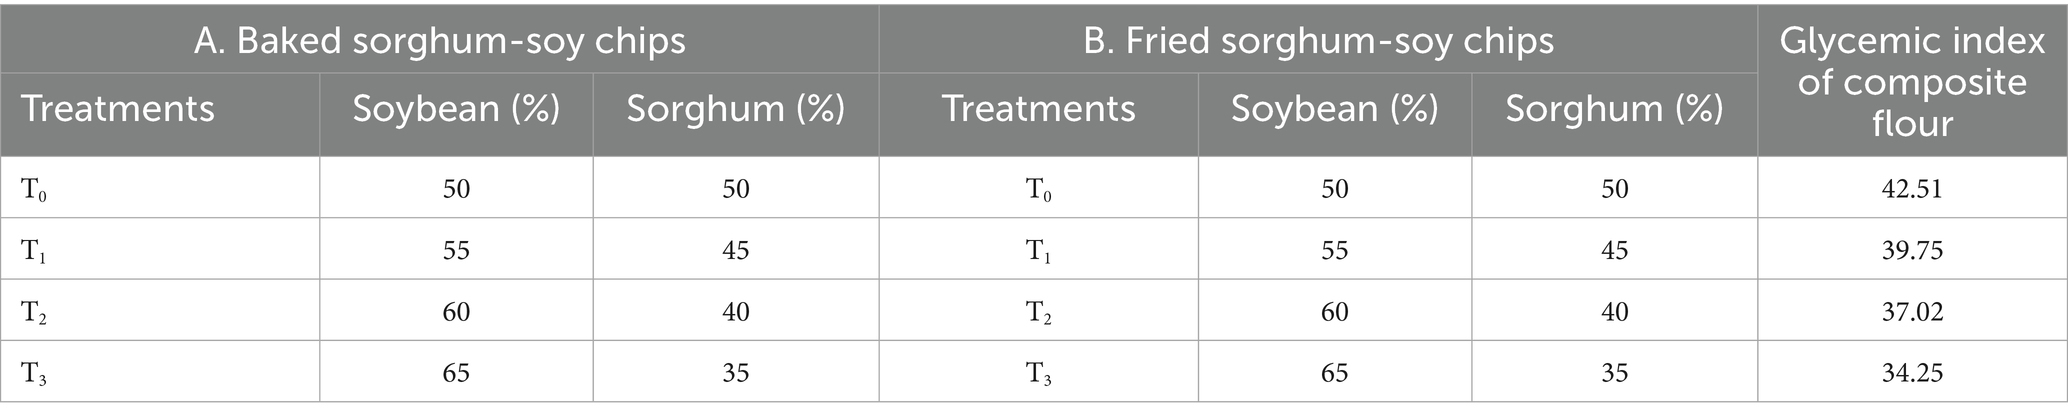Select Fried section's soybean value 65
2068x420 pixels.
pos(1334,373)
